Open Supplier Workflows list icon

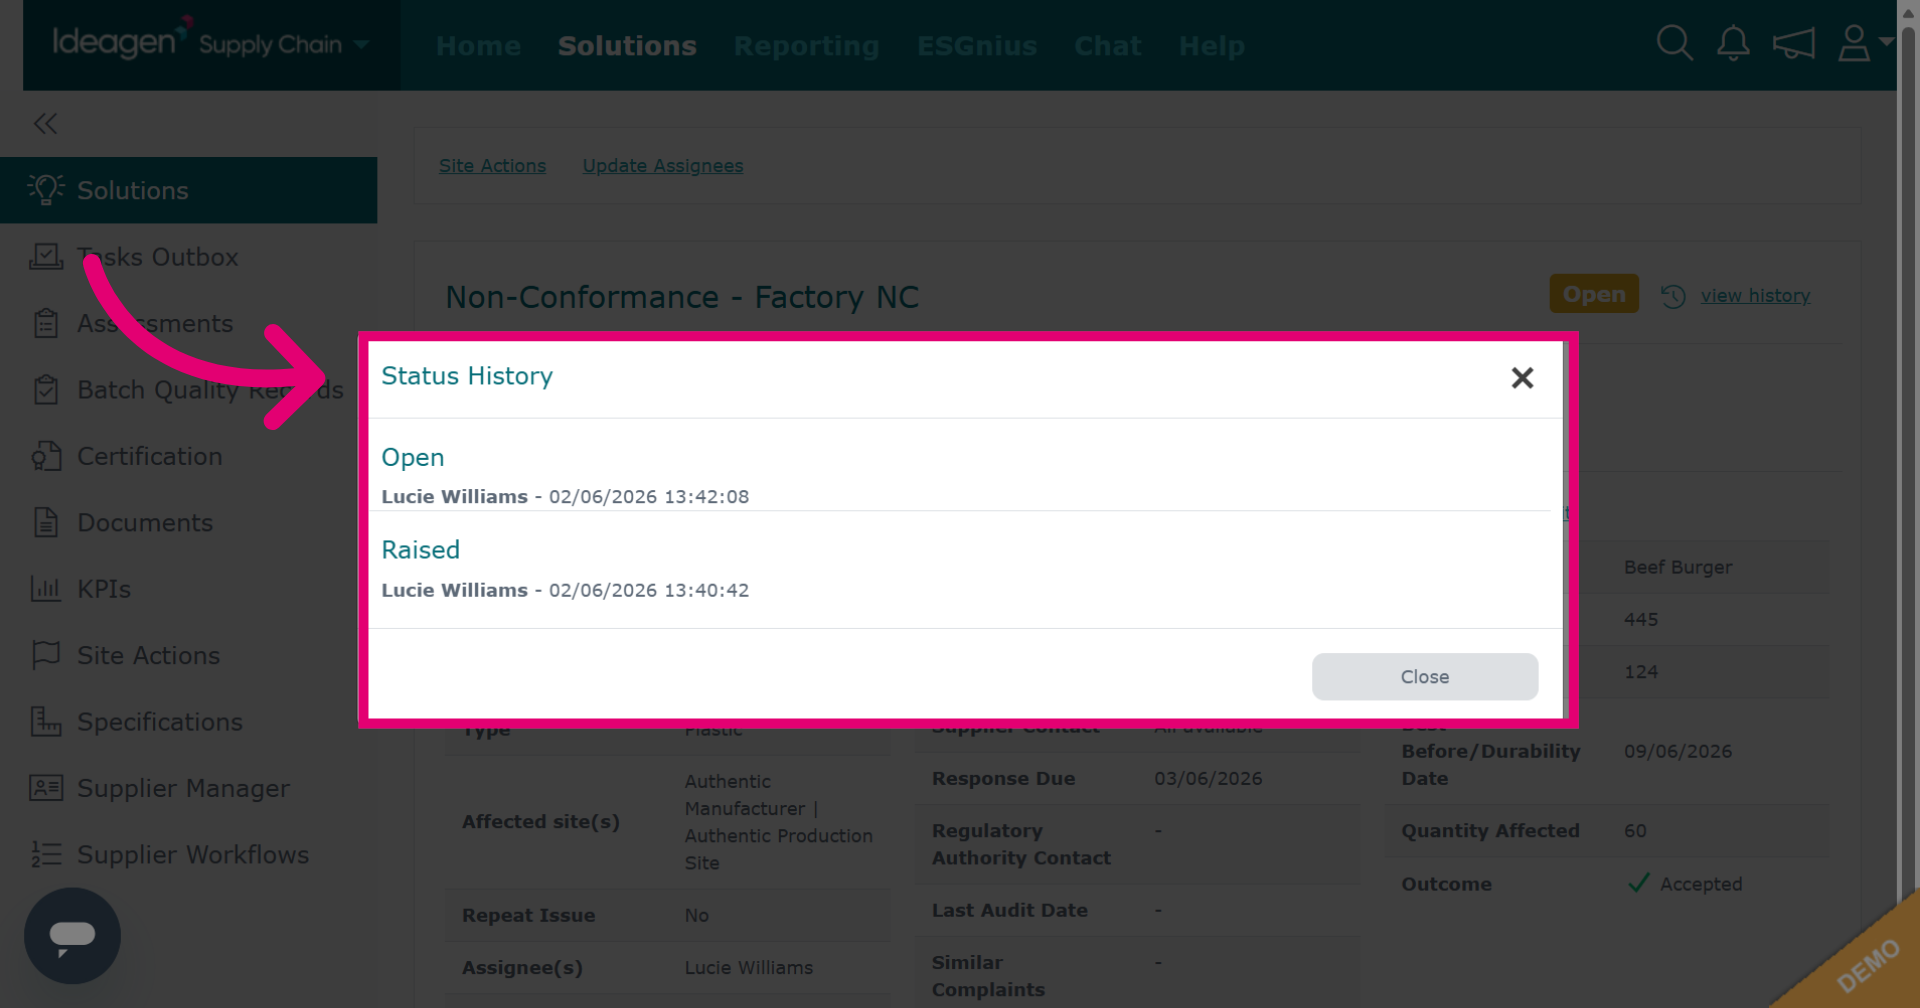pos(46,855)
